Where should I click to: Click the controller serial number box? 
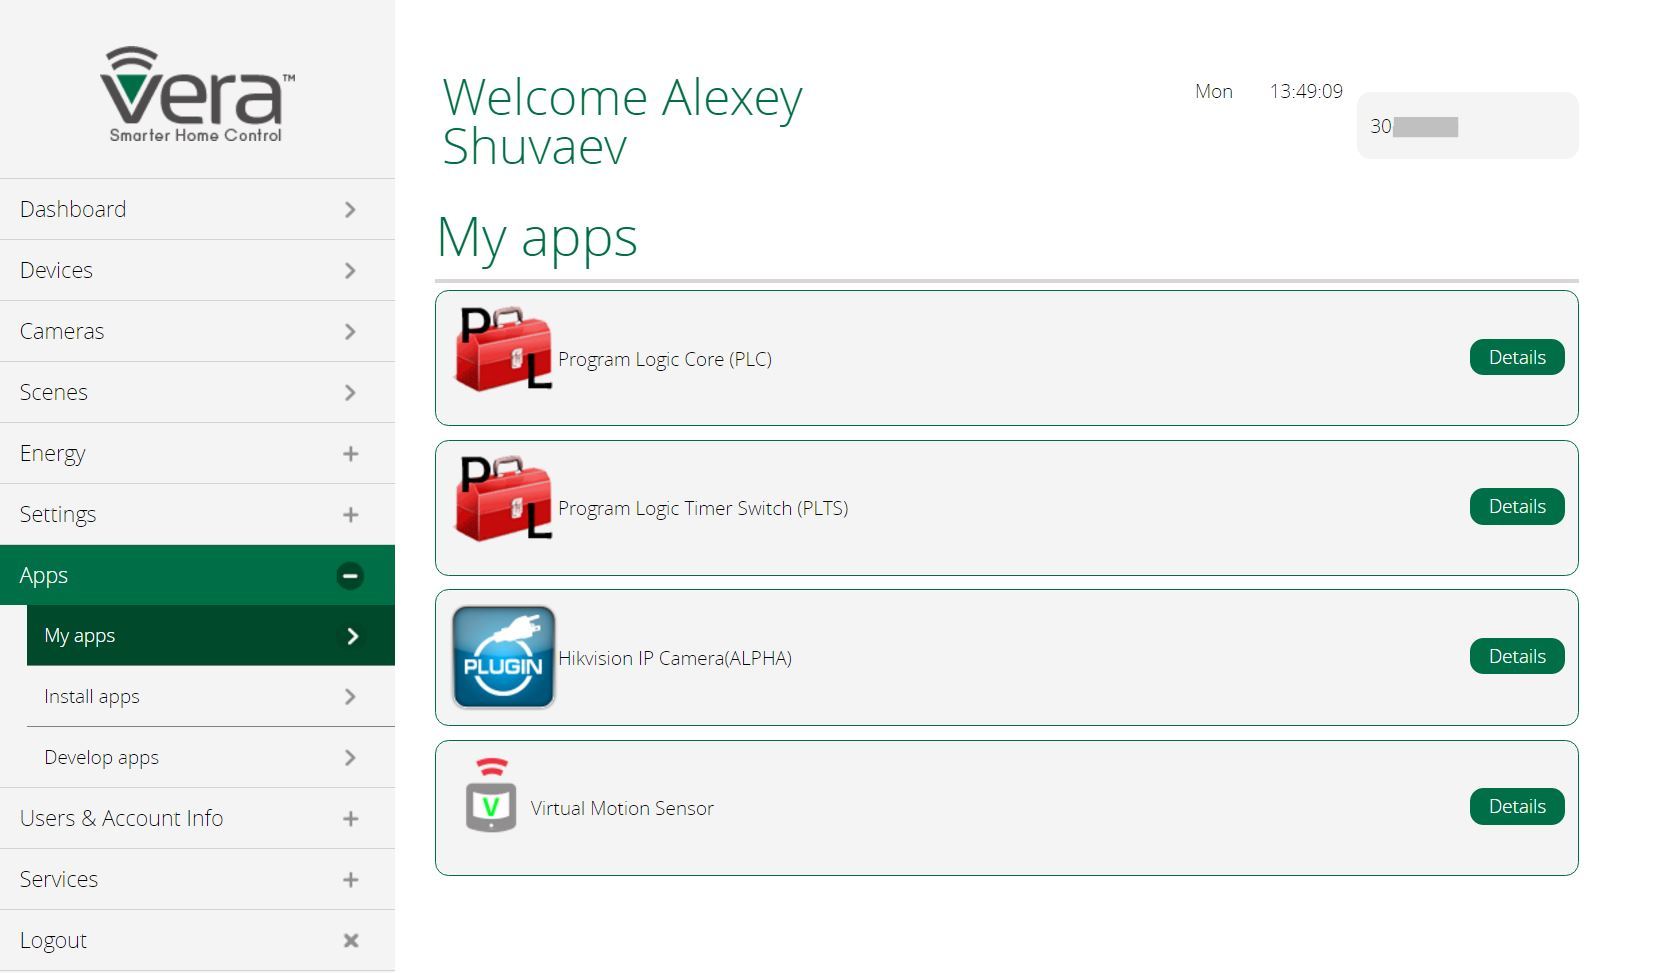(x=1467, y=126)
